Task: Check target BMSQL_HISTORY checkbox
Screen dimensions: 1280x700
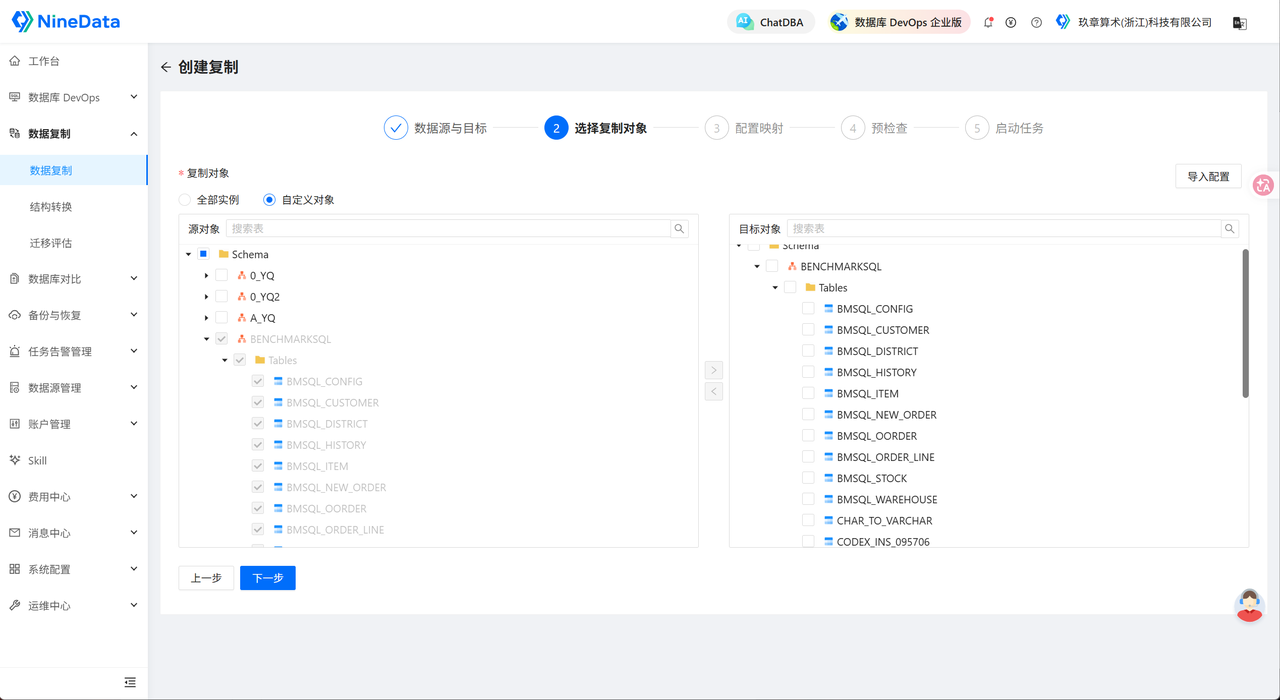Action: point(808,372)
